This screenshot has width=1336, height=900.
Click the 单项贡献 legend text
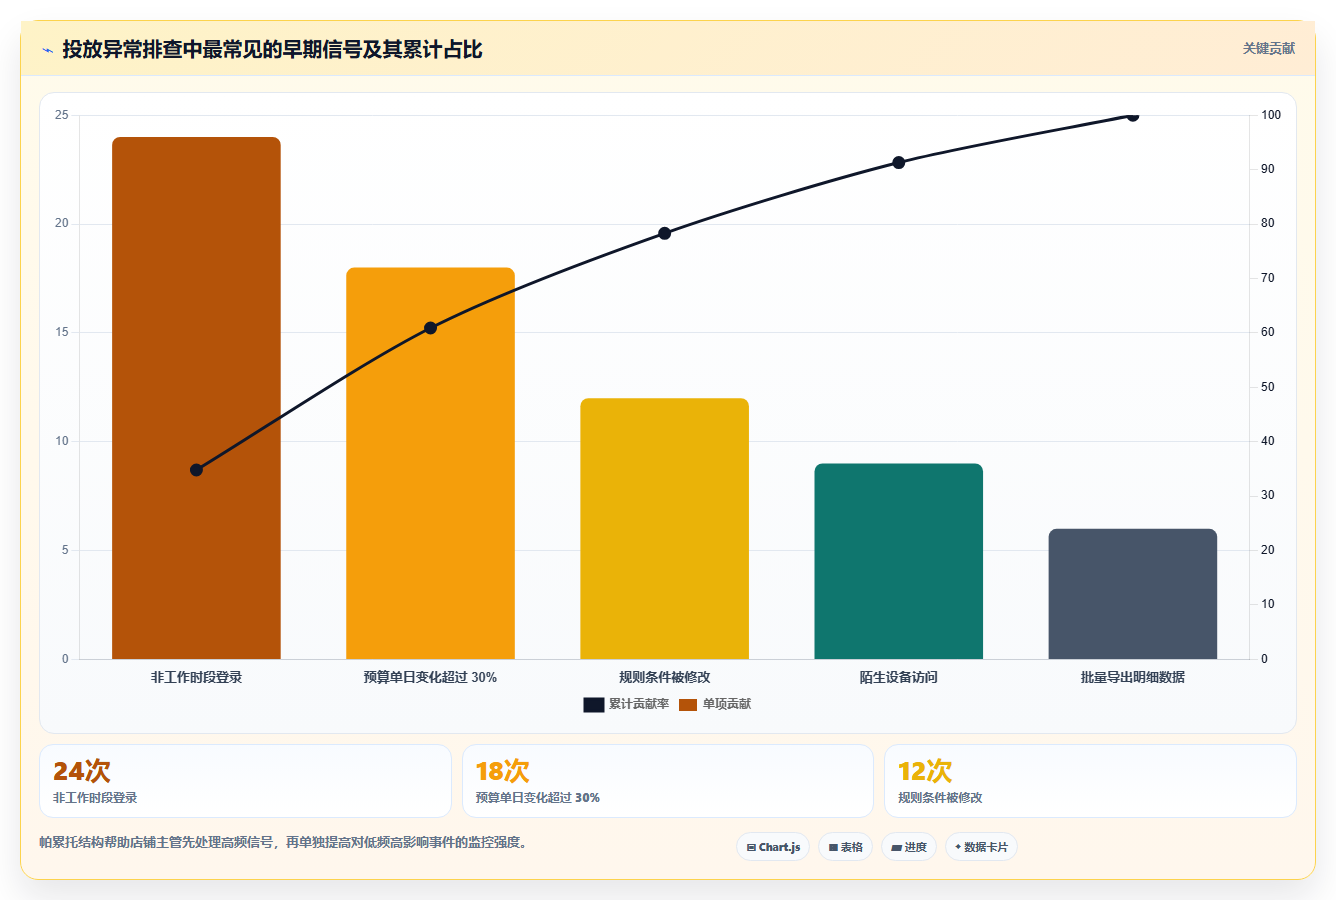point(726,705)
